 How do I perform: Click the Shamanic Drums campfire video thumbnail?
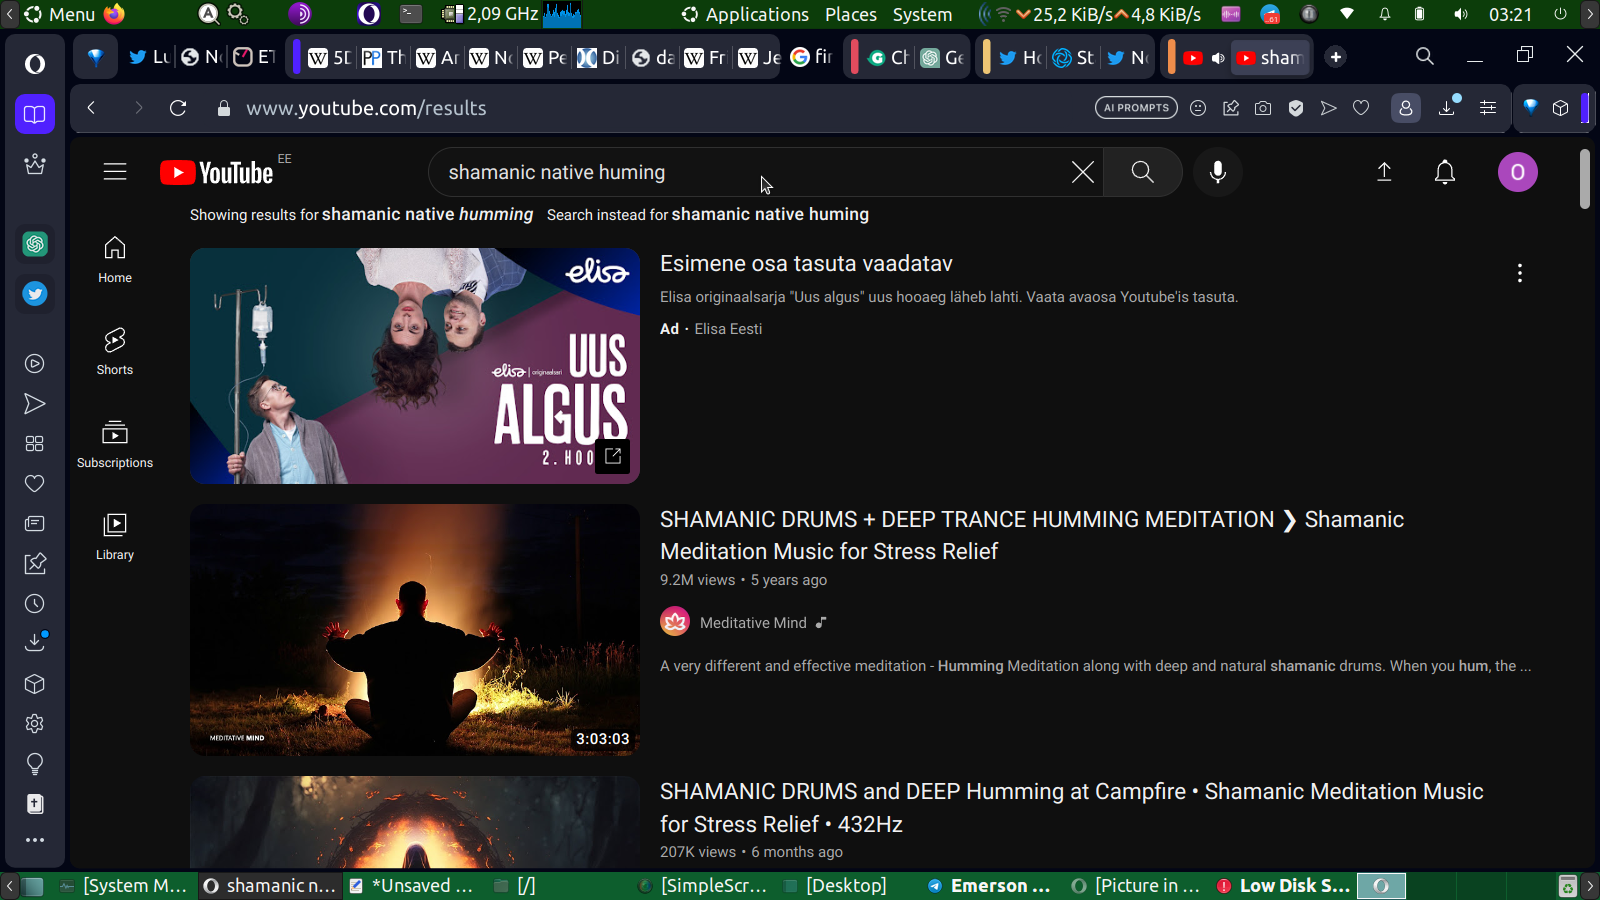(x=414, y=822)
